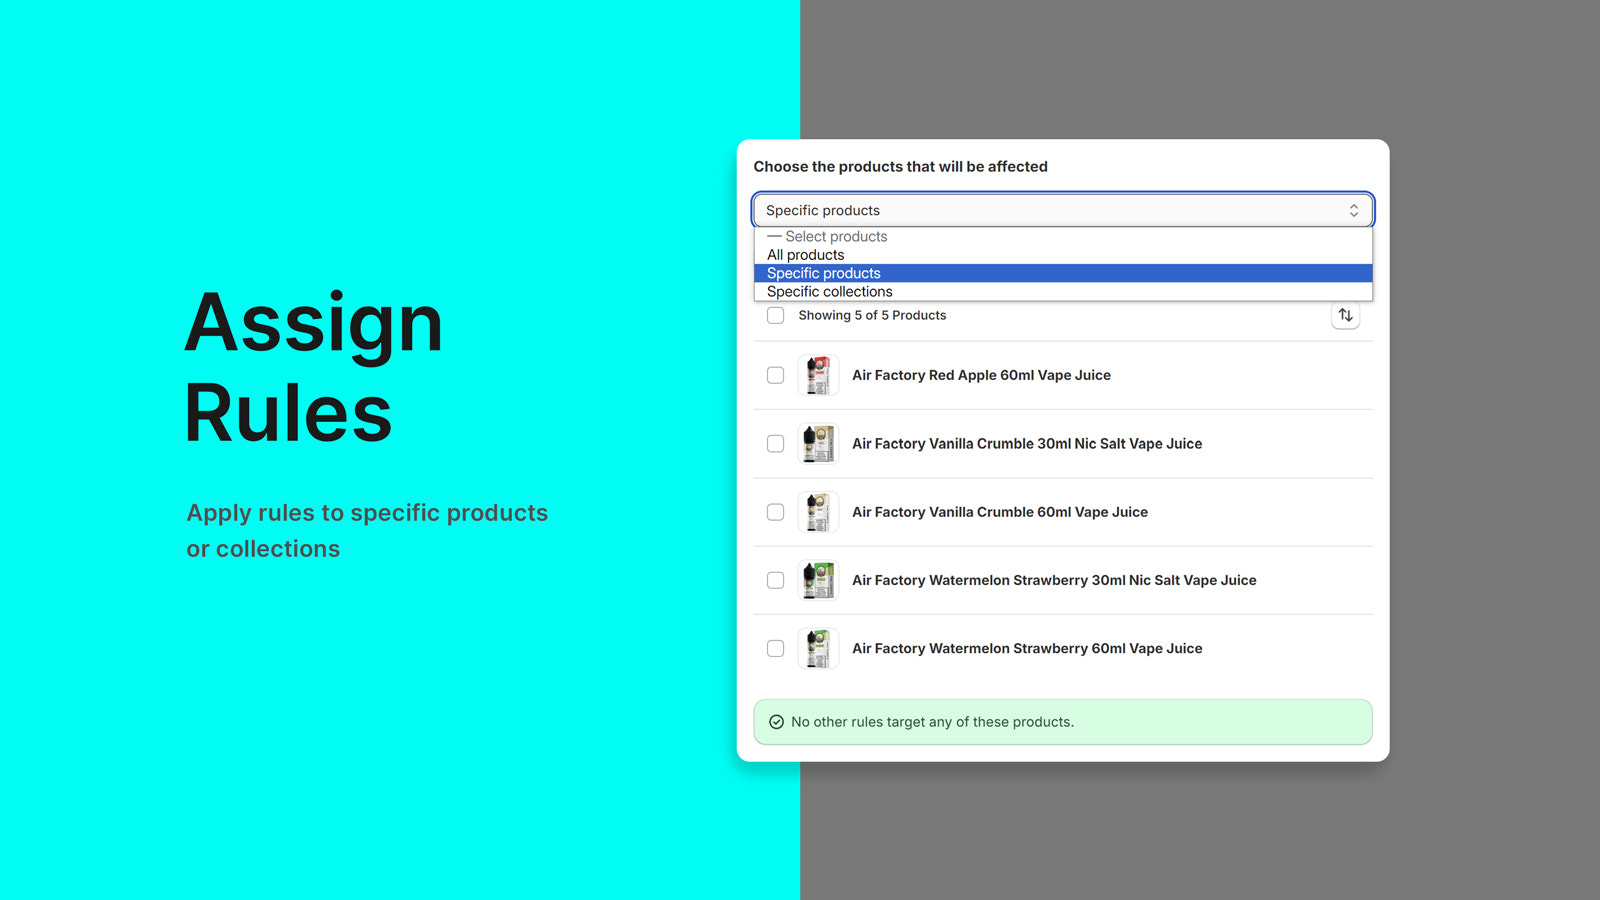1600x900 pixels.
Task: Click 'Air Factory Watermelon Strawberry 60ml Vape Juice' text
Action: [x=1027, y=648]
